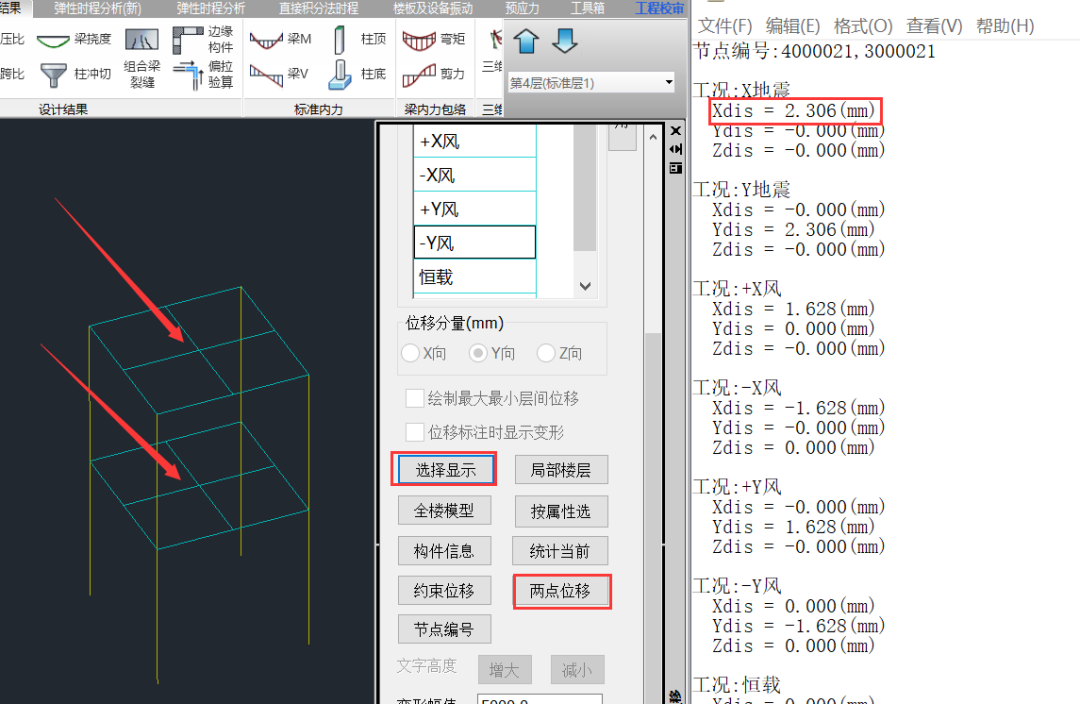Click the 变形幅值 input field

[539, 700]
